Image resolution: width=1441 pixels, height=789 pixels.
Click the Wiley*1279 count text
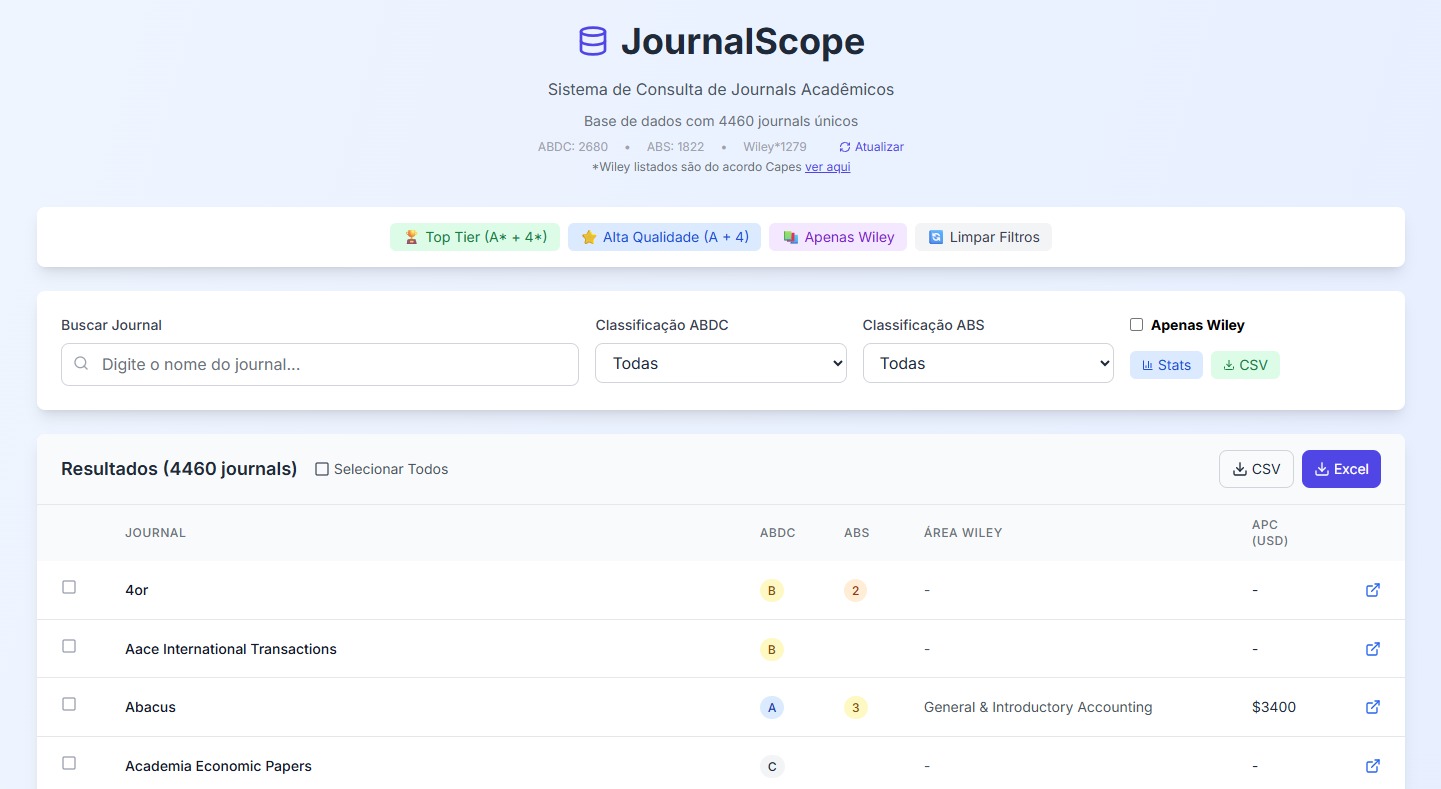[775, 147]
